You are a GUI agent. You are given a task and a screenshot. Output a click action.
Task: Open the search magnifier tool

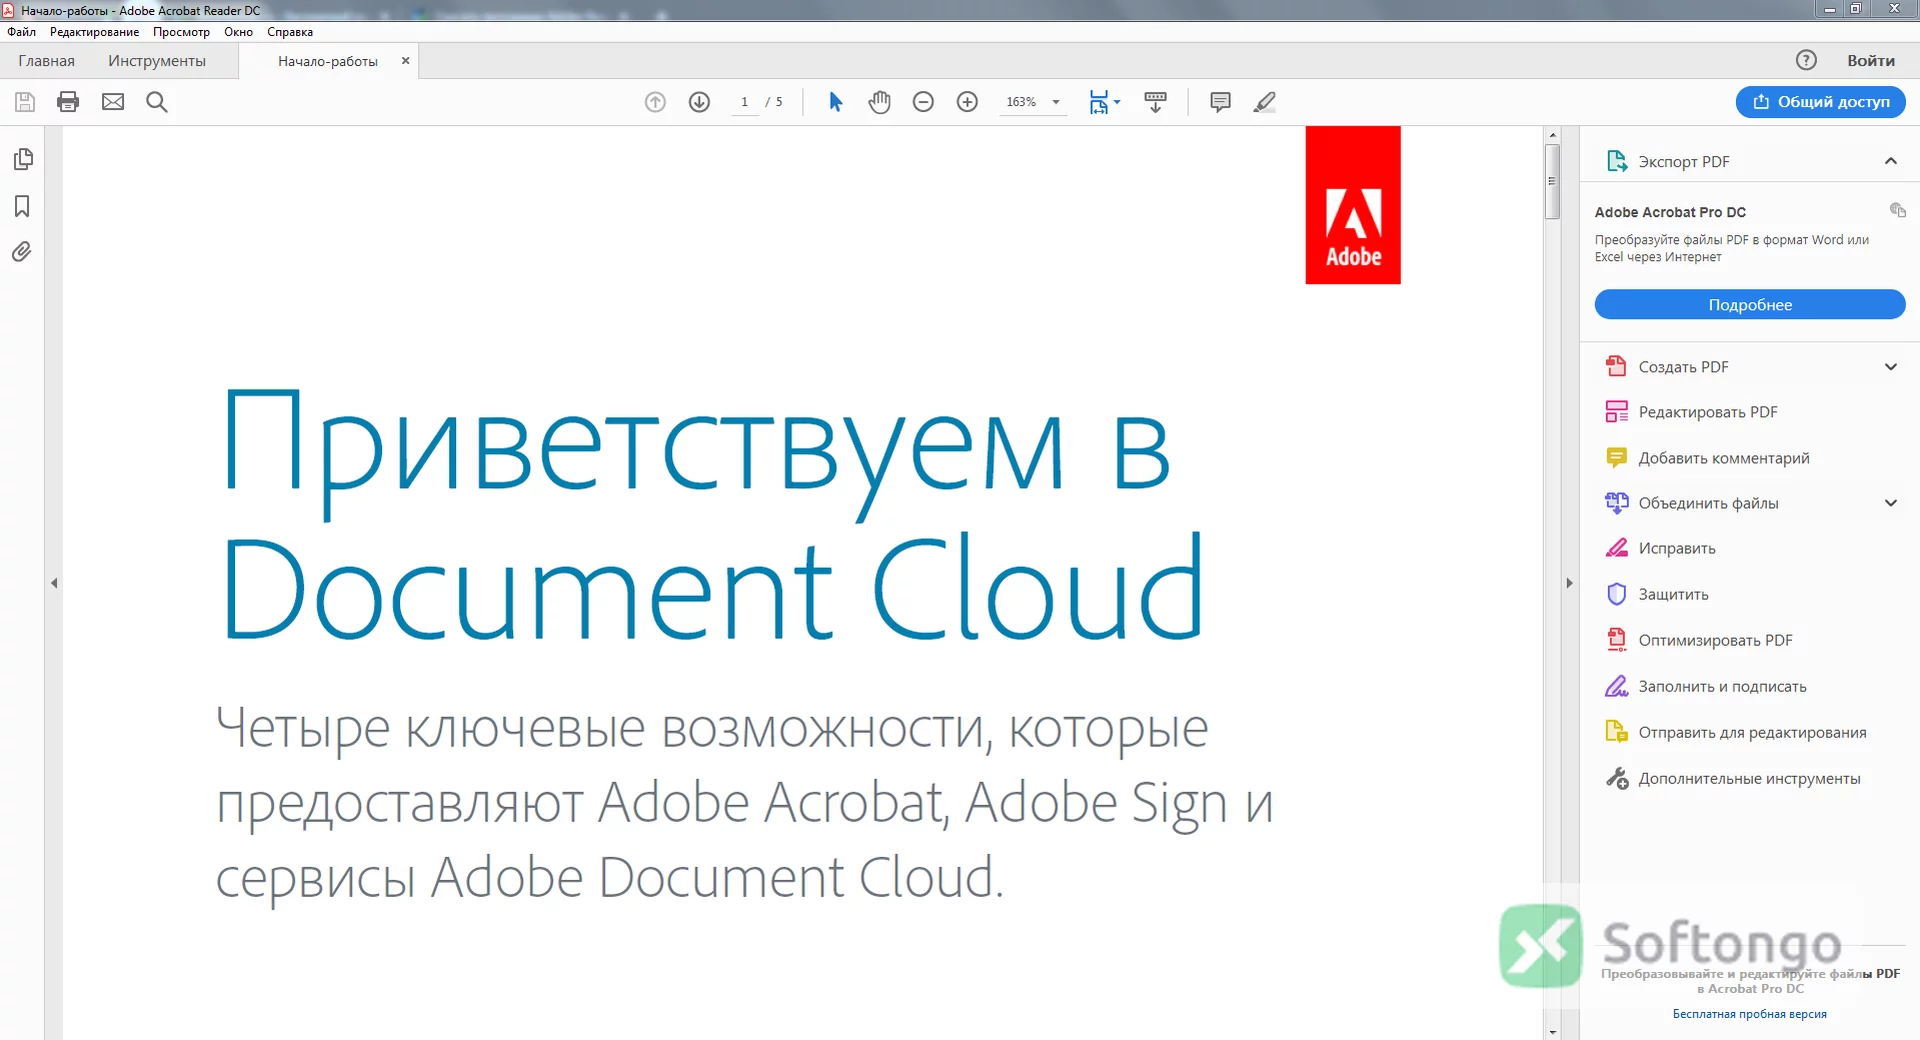pos(157,102)
